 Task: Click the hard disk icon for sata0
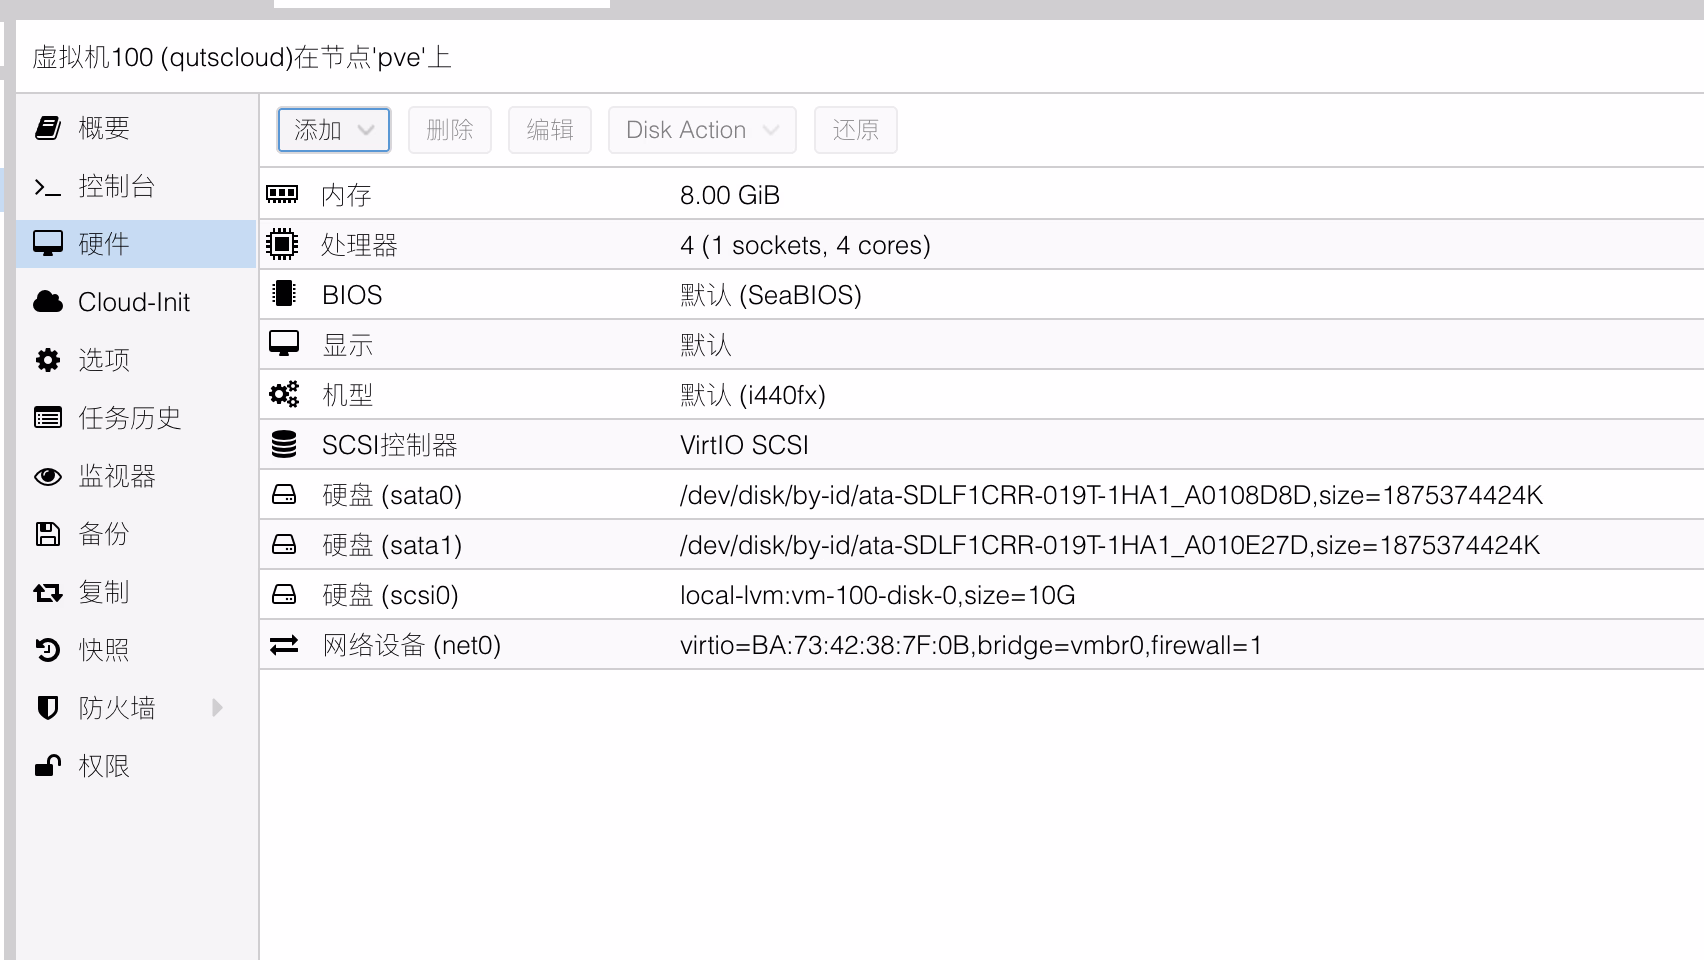click(284, 494)
